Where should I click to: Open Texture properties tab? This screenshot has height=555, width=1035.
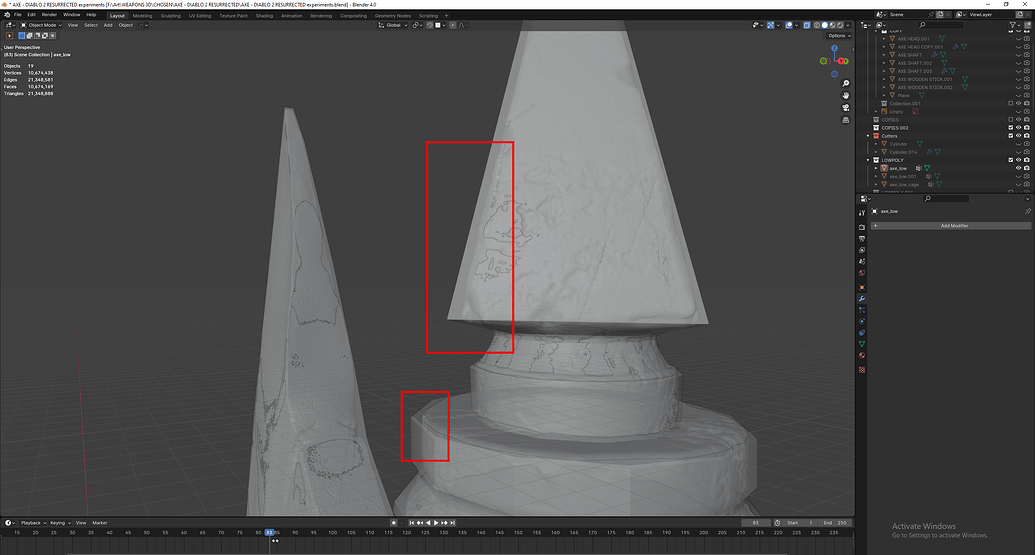(862, 370)
